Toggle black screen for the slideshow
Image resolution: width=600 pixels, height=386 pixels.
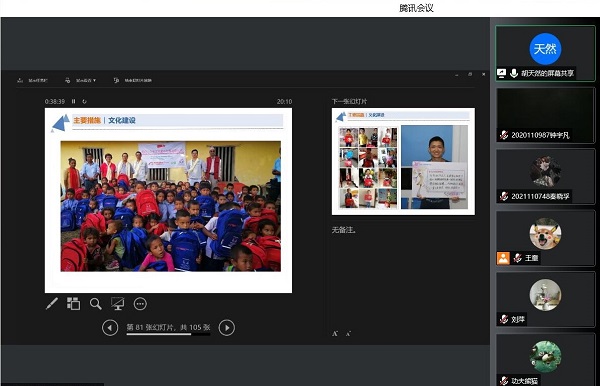(117, 304)
